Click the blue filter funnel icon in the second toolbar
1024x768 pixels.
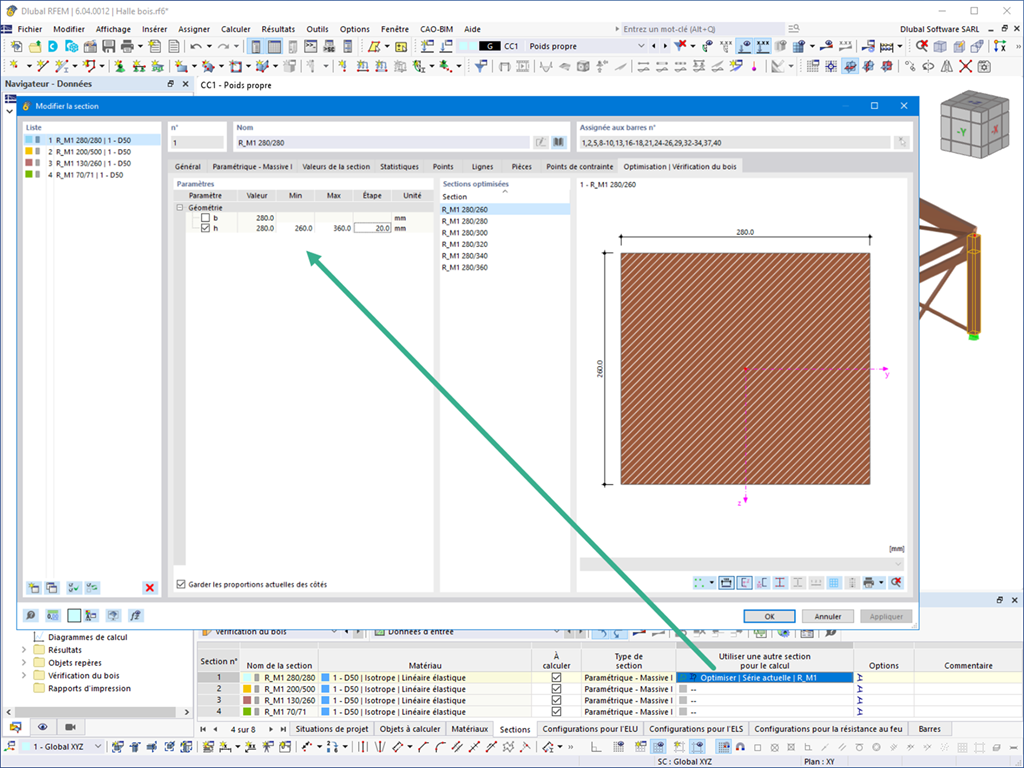481,66
